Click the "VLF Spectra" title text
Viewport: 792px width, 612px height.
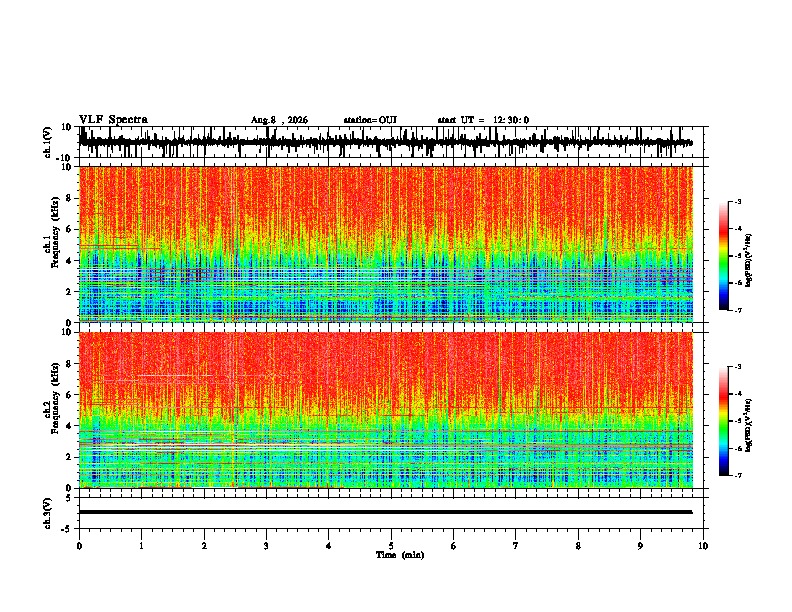(x=113, y=120)
